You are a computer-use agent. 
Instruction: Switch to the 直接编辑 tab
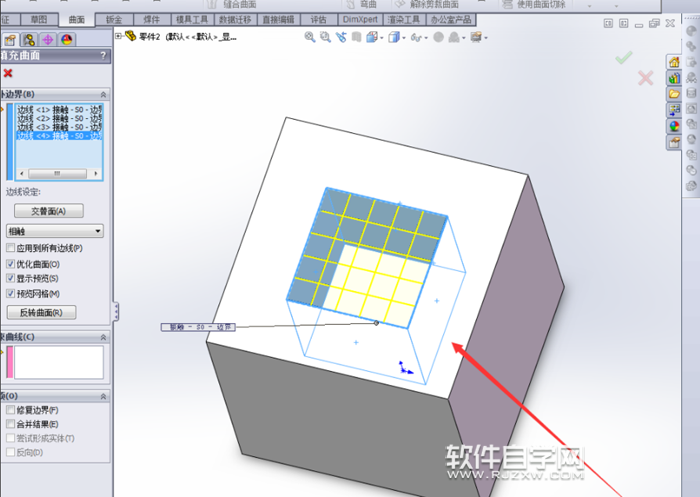point(278,20)
